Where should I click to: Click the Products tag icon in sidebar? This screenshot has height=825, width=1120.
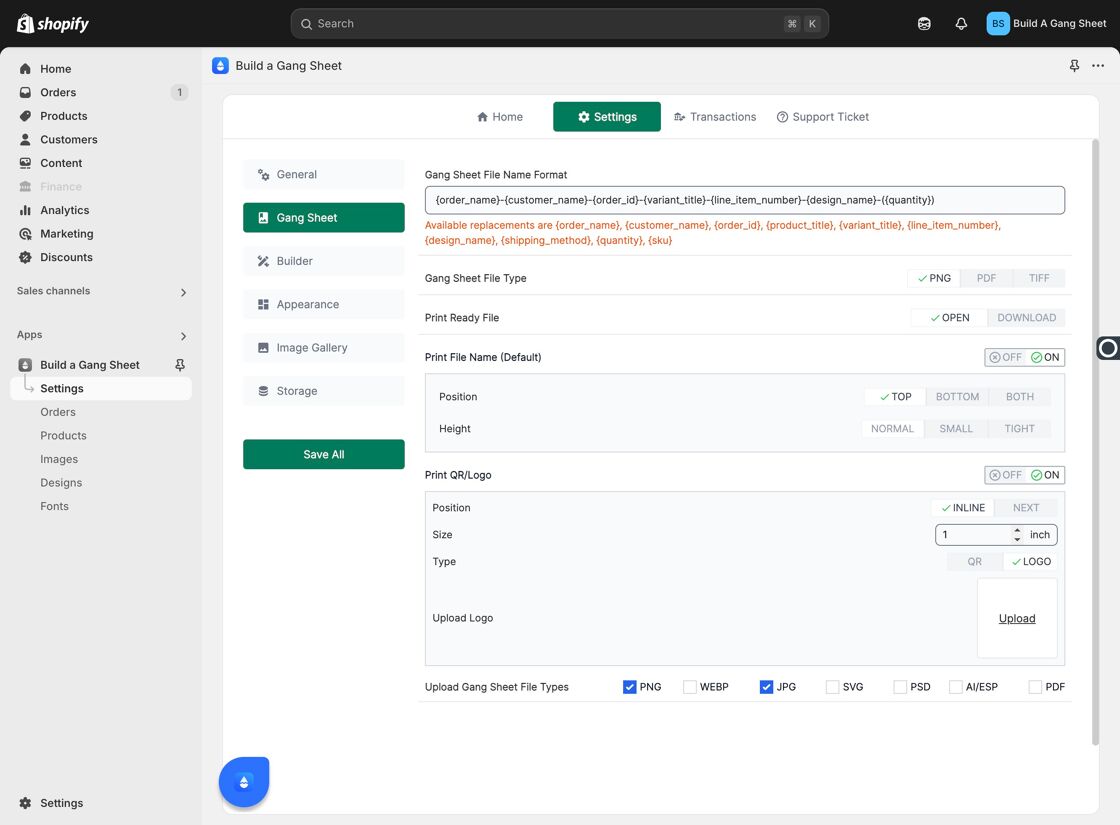pyautogui.click(x=25, y=116)
